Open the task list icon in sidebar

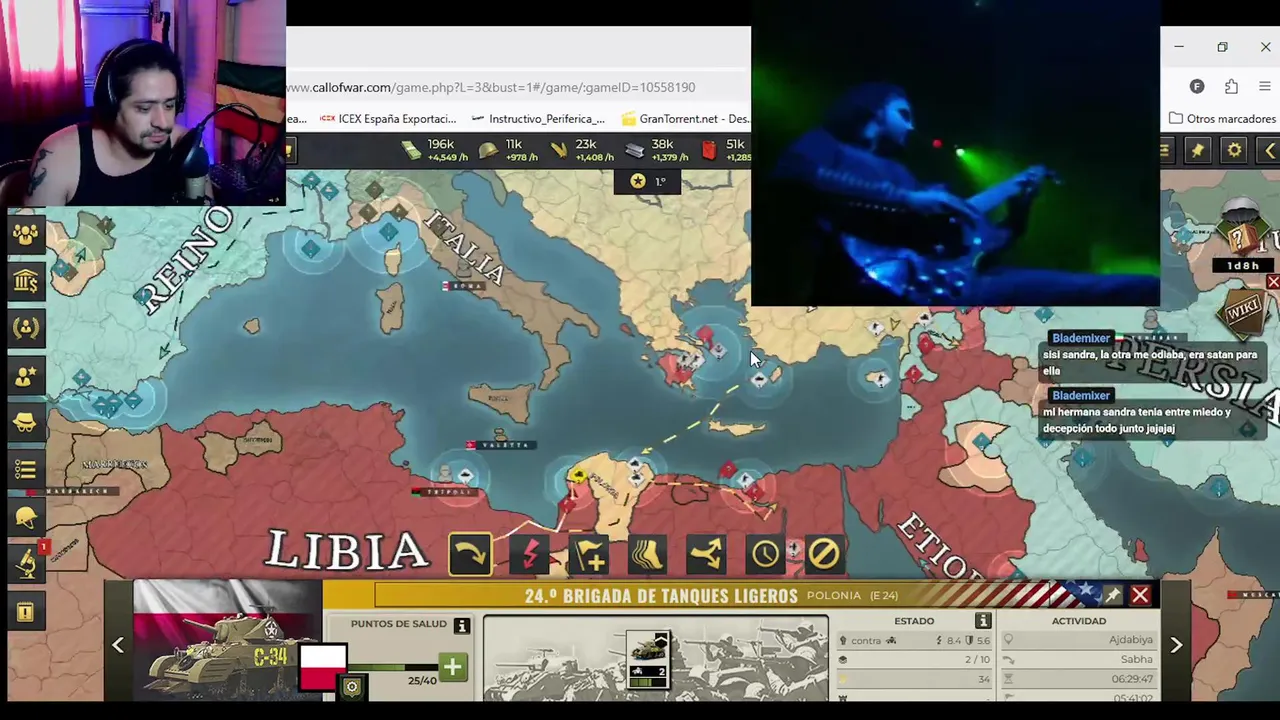pyautogui.click(x=26, y=470)
